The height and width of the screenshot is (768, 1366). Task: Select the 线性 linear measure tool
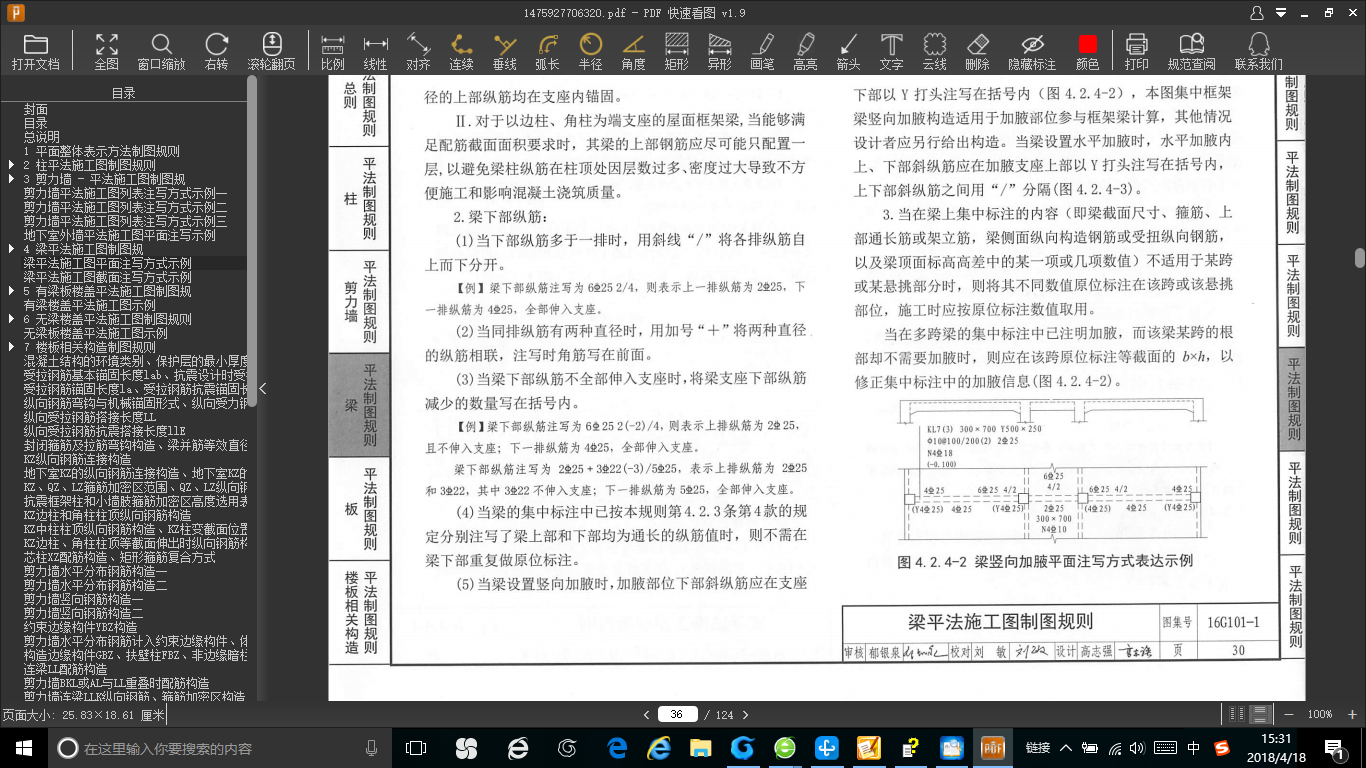click(376, 51)
